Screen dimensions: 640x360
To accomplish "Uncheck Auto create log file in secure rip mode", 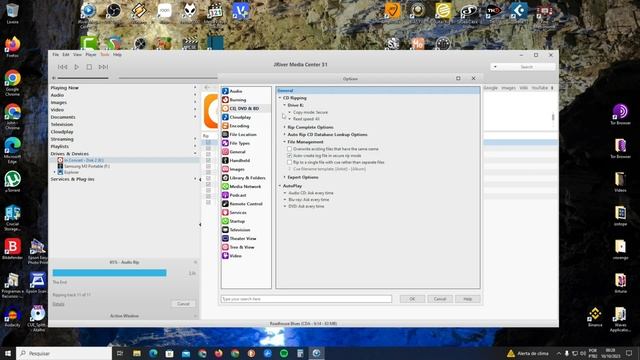I will 289,156.
